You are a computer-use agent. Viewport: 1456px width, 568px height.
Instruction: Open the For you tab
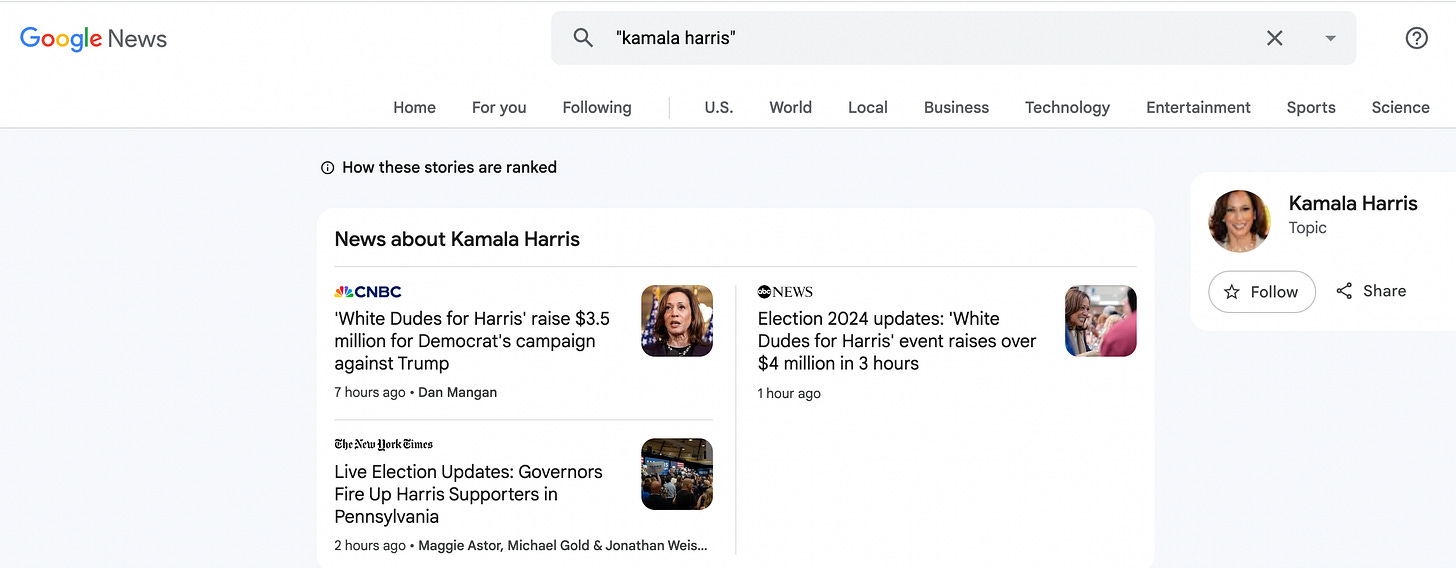click(x=499, y=107)
